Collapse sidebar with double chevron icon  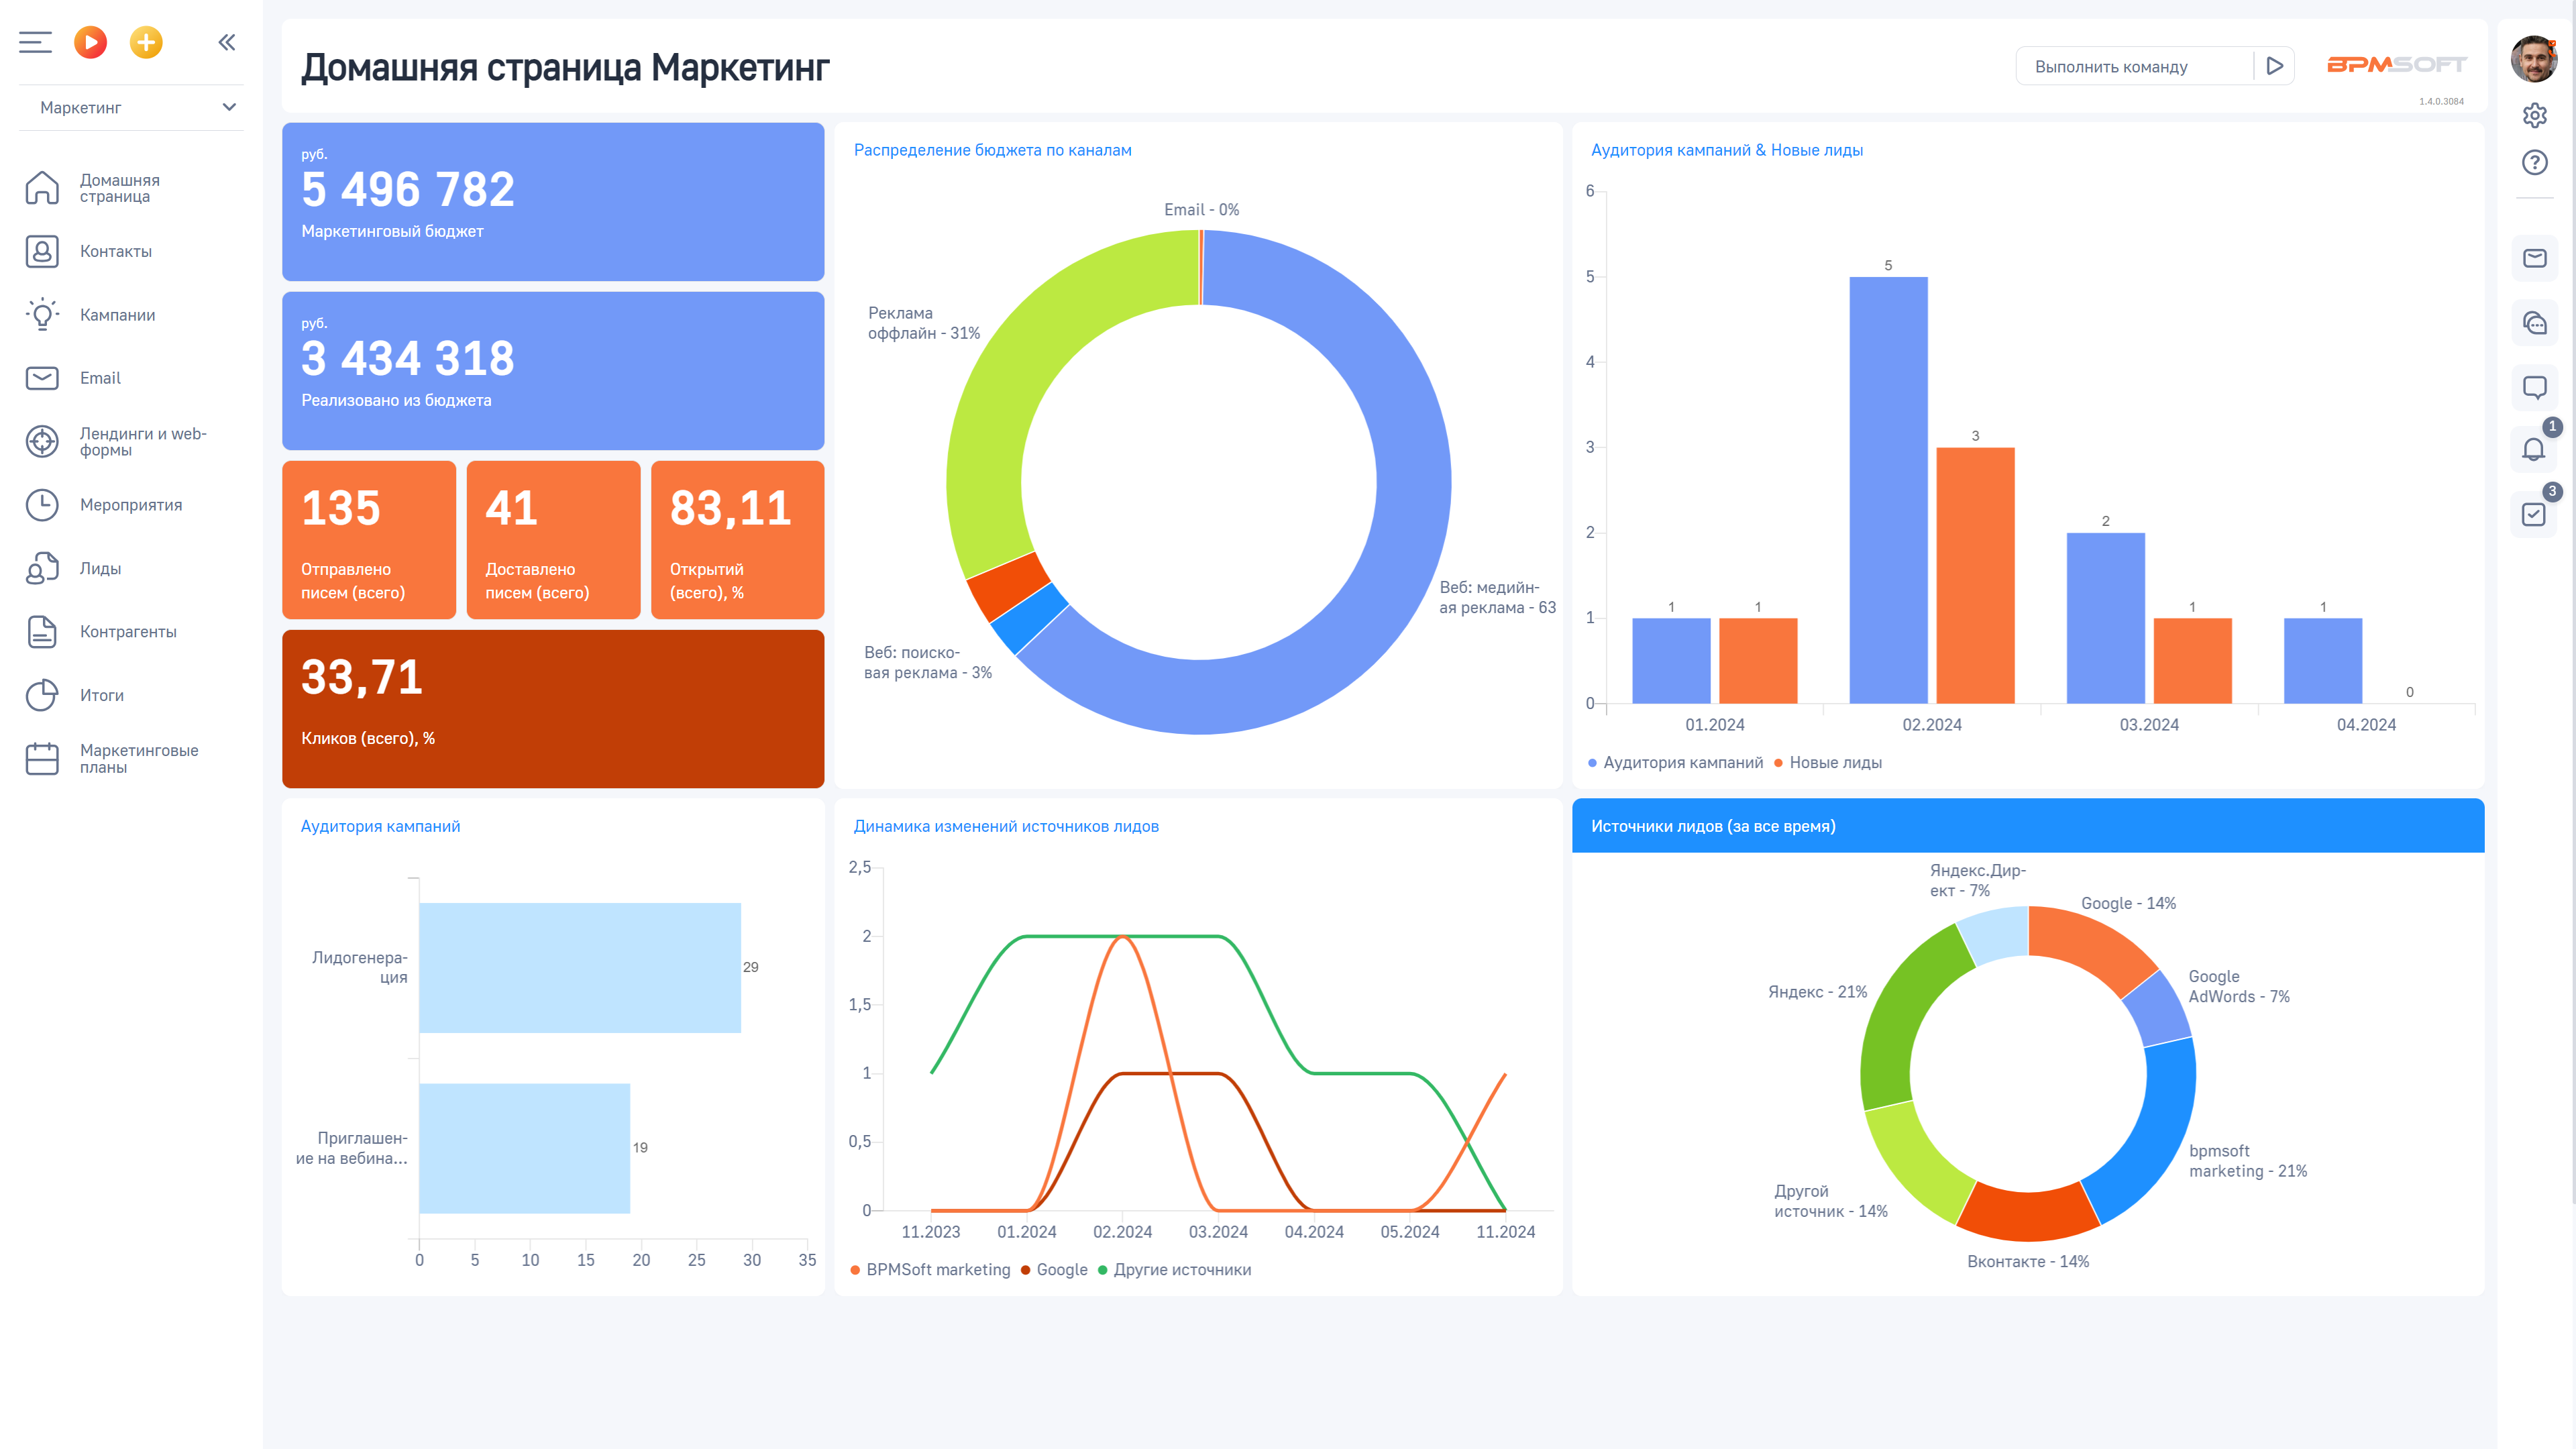[x=227, y=42]
